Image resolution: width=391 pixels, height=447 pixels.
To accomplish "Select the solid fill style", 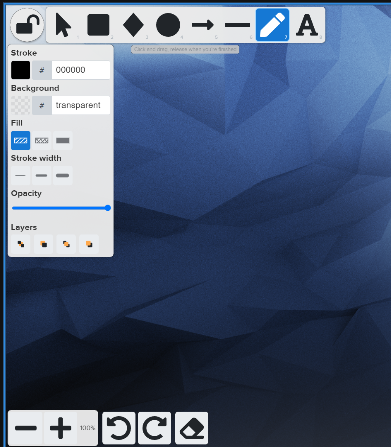I will click(63, 141).
